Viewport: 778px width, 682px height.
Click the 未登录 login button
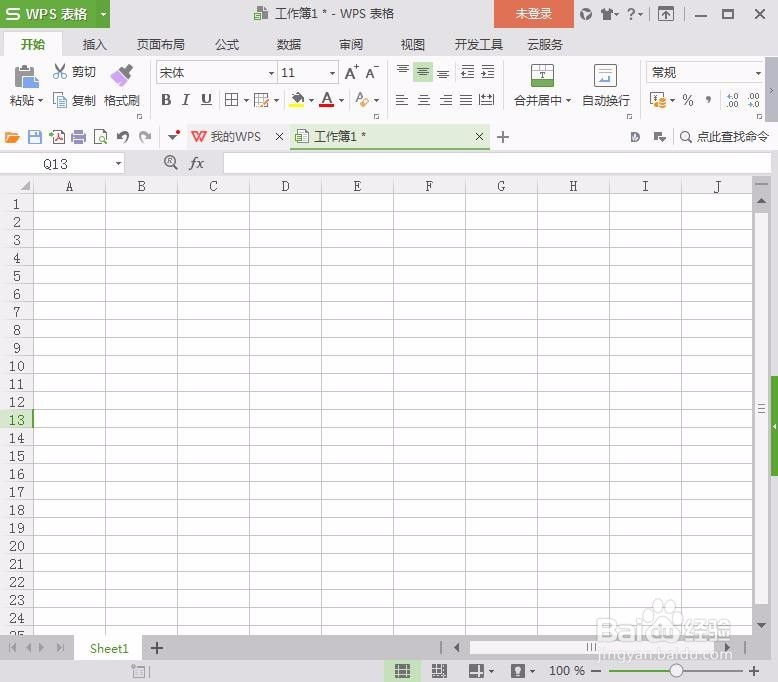(x=533, y=14)
